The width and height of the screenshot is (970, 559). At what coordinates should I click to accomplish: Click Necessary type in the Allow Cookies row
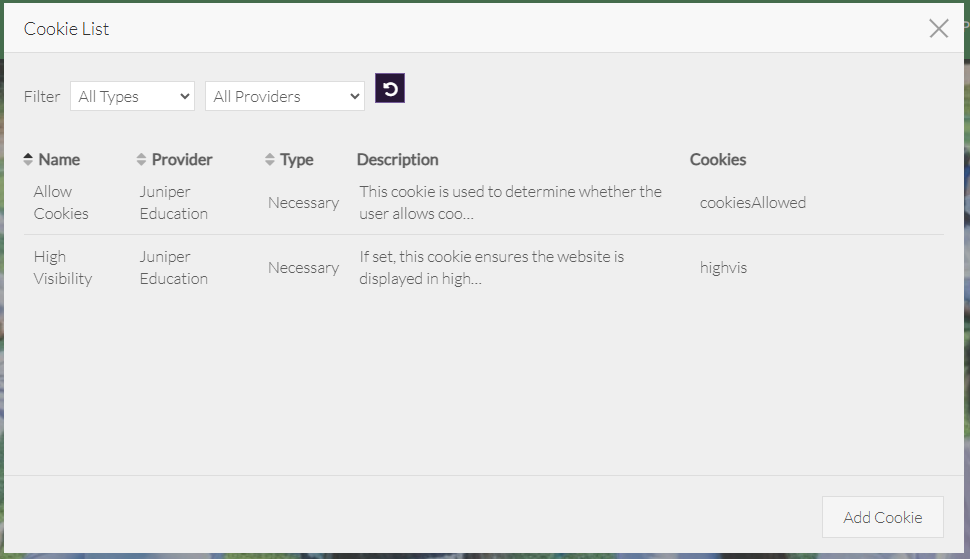coord(303,202)
